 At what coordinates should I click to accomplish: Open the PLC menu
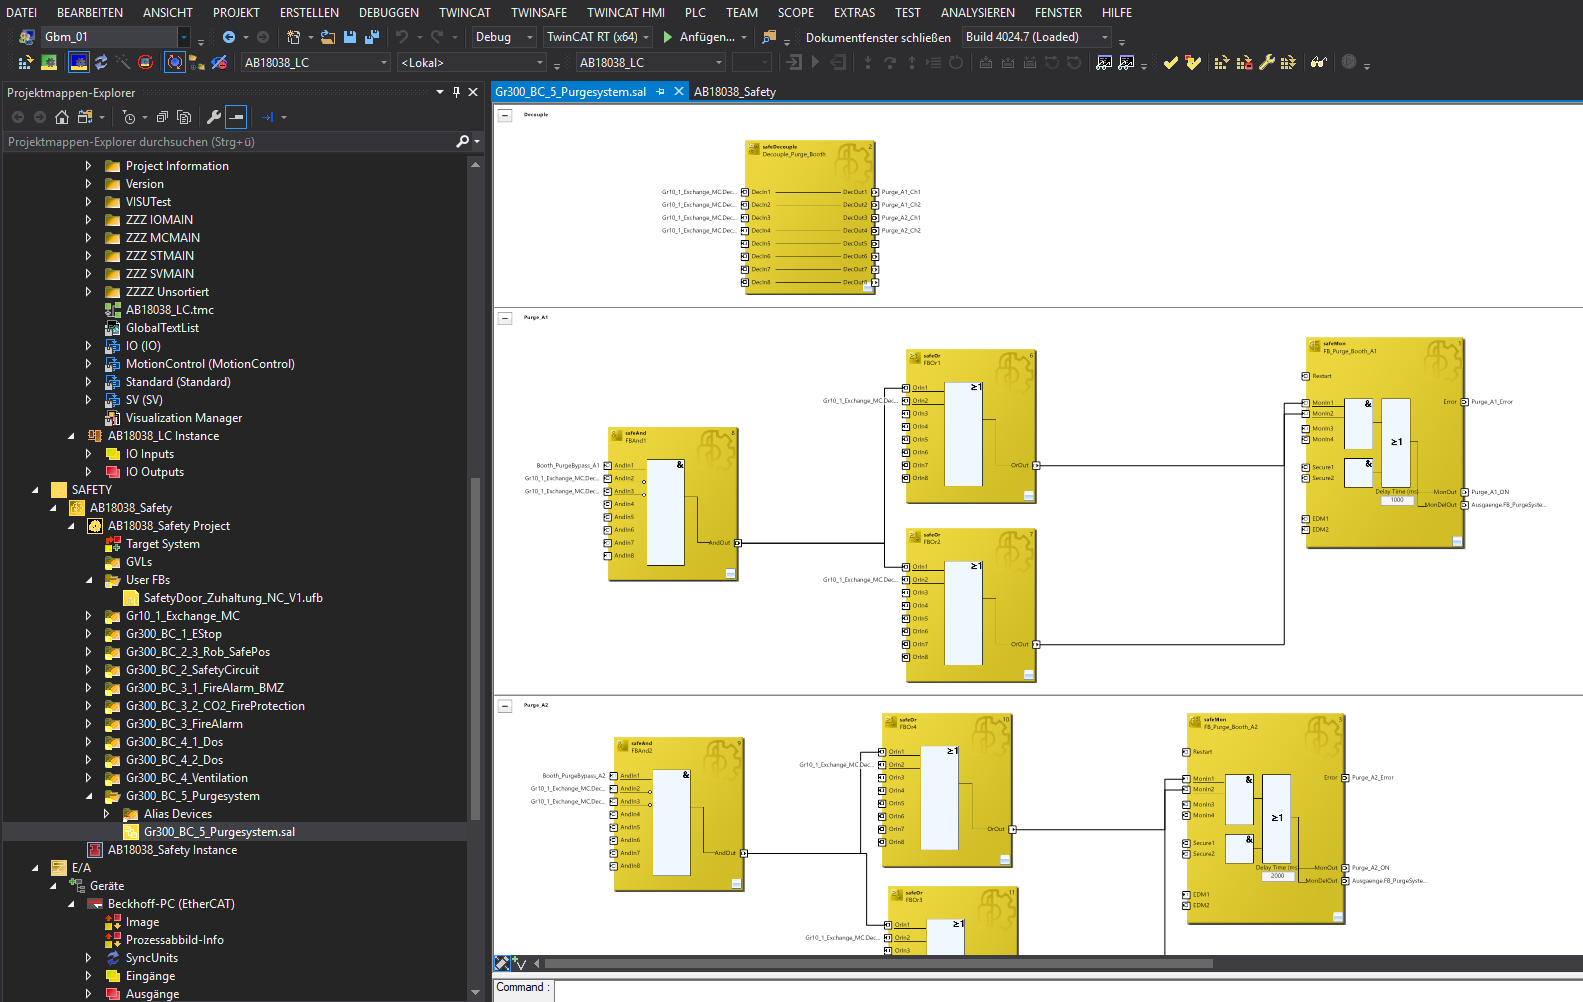[695, 12]
